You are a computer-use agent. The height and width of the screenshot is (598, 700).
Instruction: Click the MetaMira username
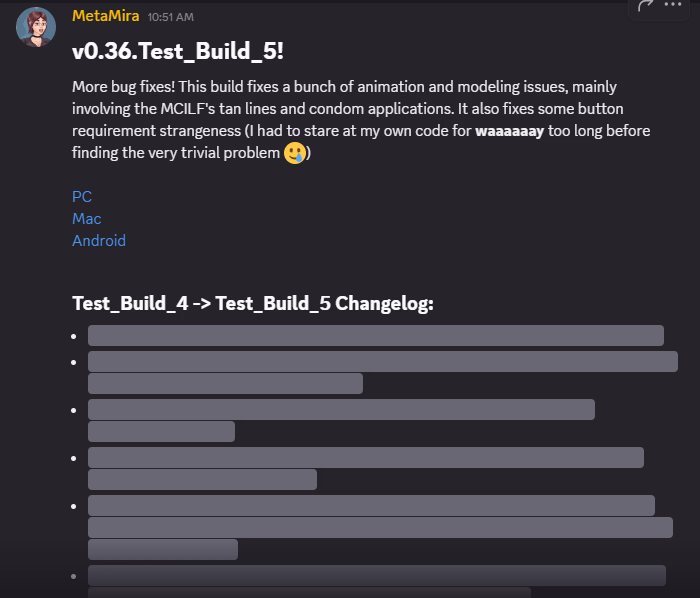point(105,16)
